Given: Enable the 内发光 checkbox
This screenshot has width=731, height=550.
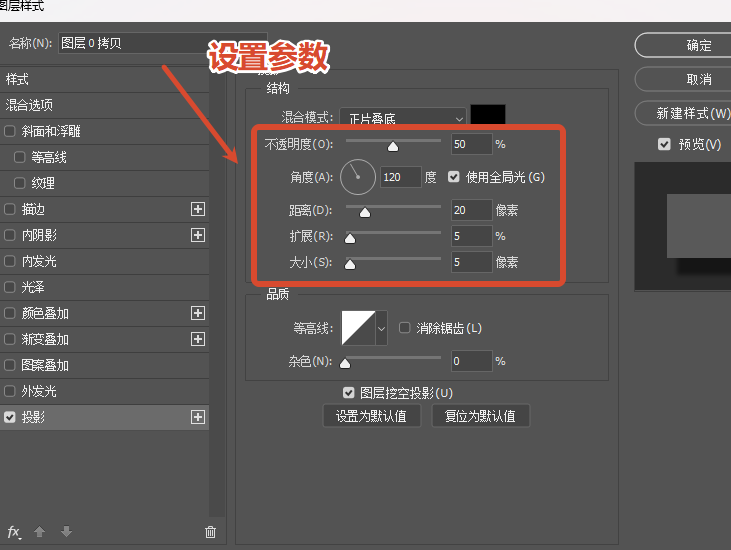Looking at the screenshot, I should (9, 261).
